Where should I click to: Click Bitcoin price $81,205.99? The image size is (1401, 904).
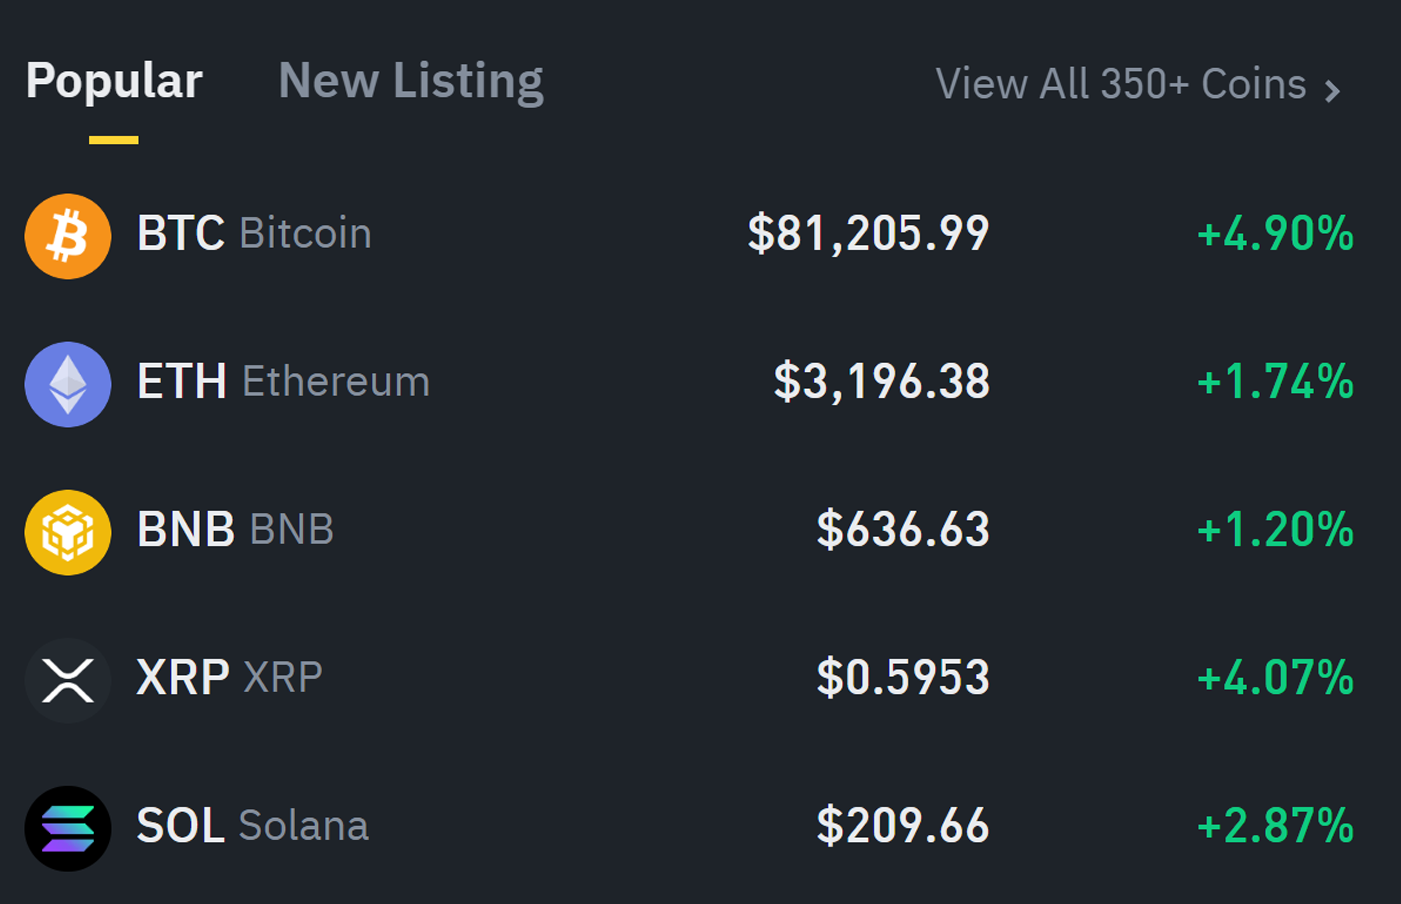868,234
